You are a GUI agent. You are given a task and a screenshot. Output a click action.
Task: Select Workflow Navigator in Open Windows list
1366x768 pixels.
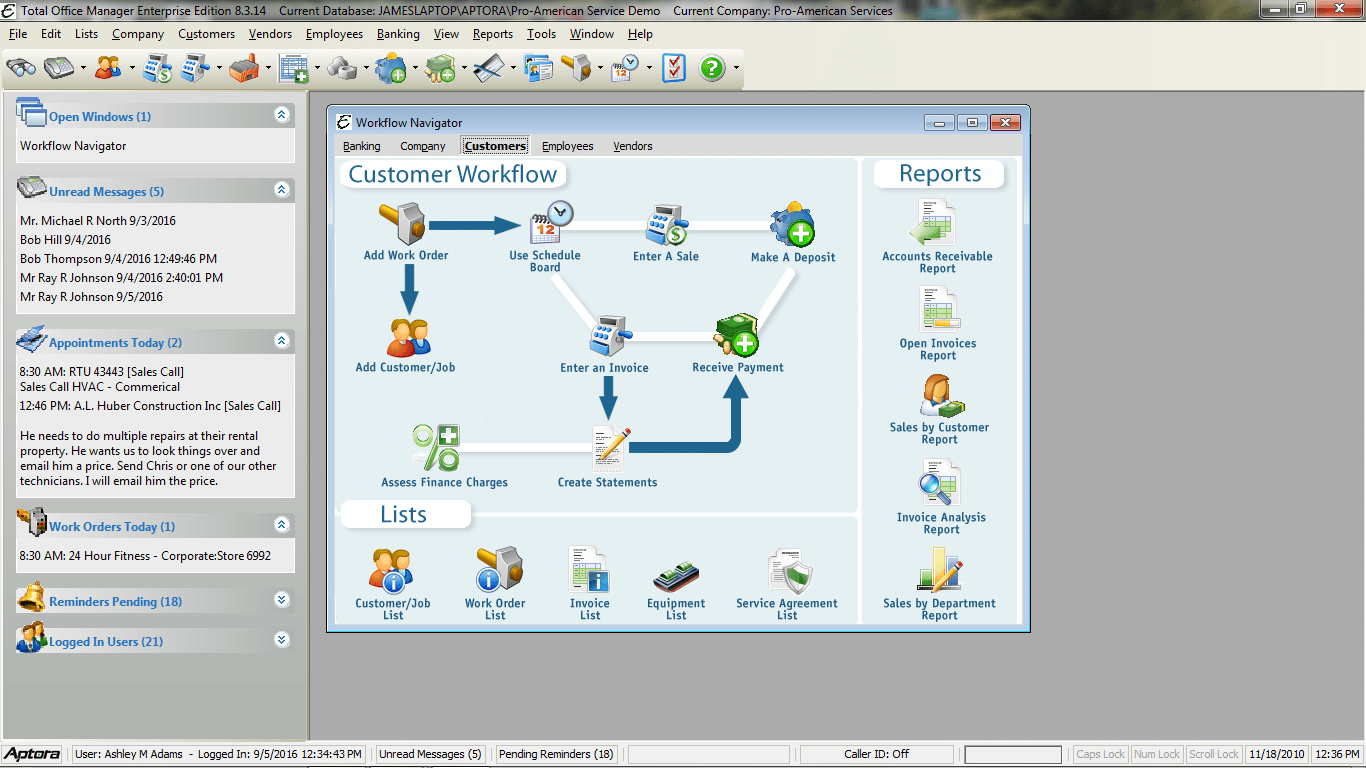point(73,146)
